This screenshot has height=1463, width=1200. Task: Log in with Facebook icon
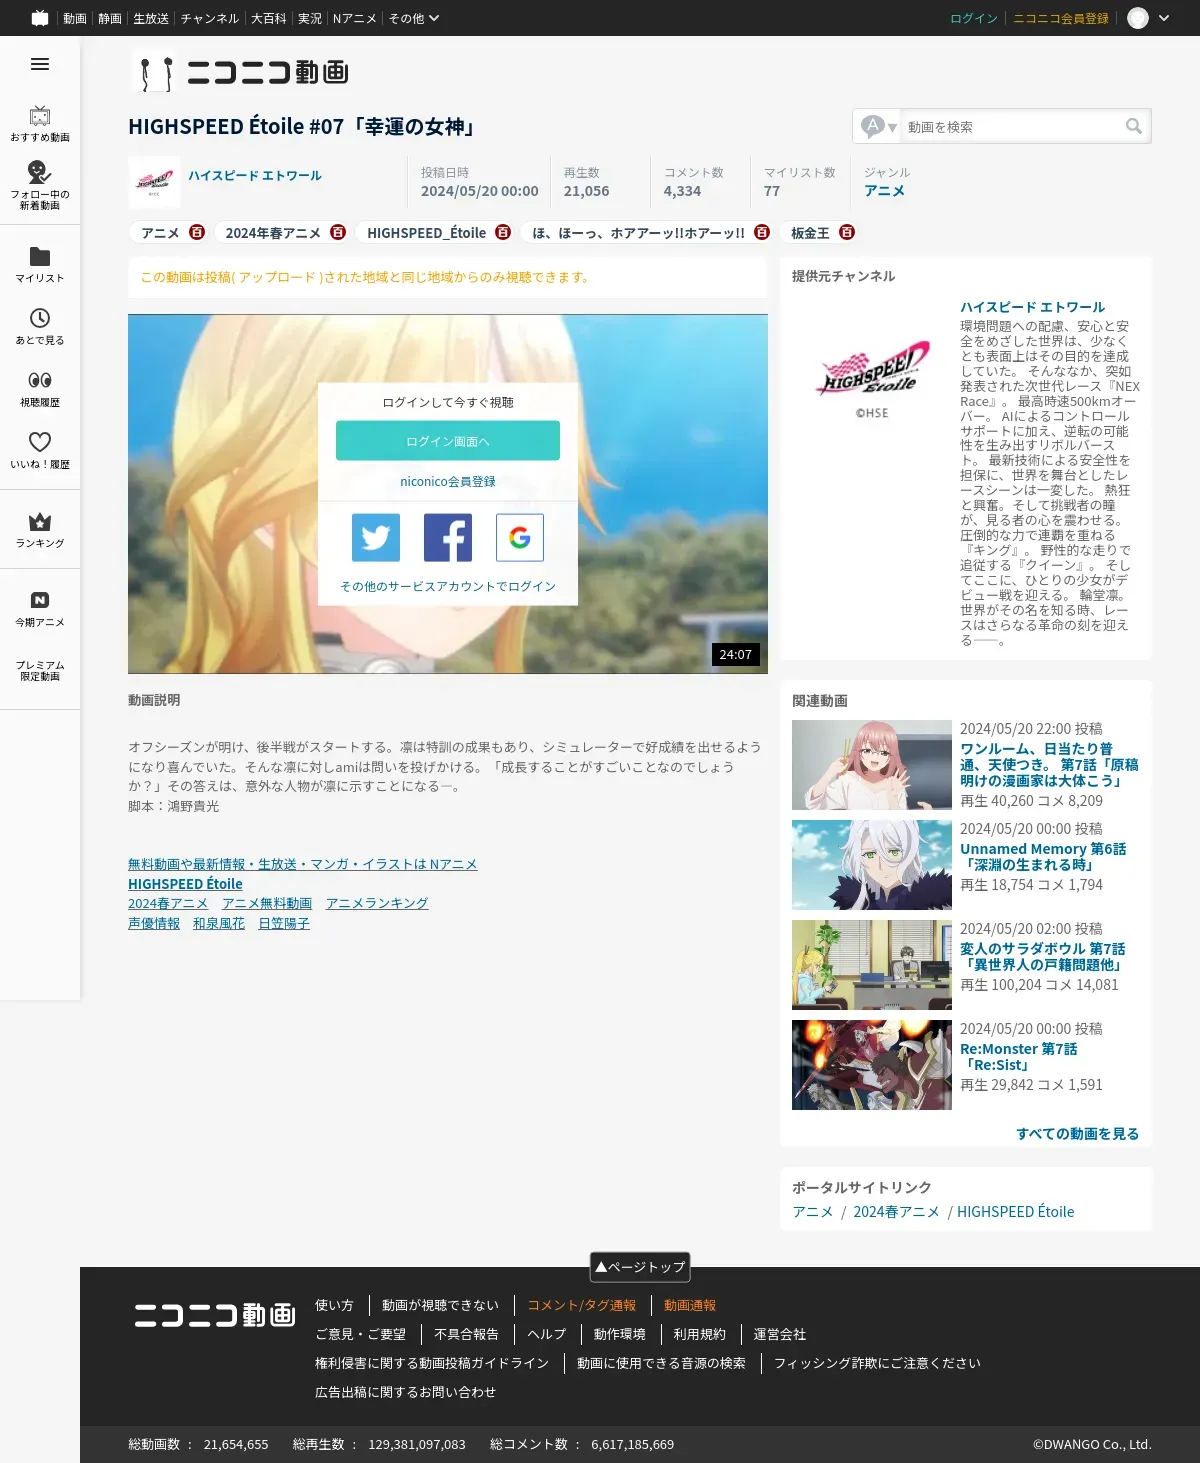tap(448, 538)
